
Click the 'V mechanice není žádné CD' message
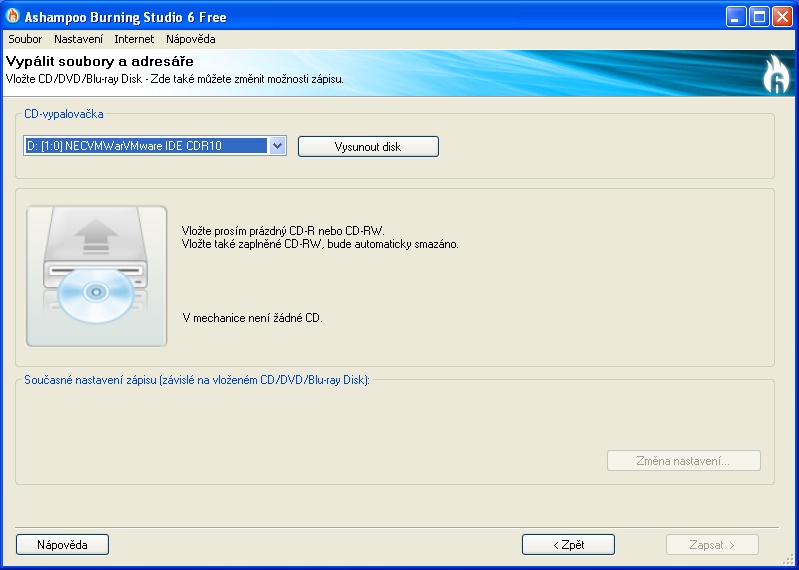[x=252, y=318]
